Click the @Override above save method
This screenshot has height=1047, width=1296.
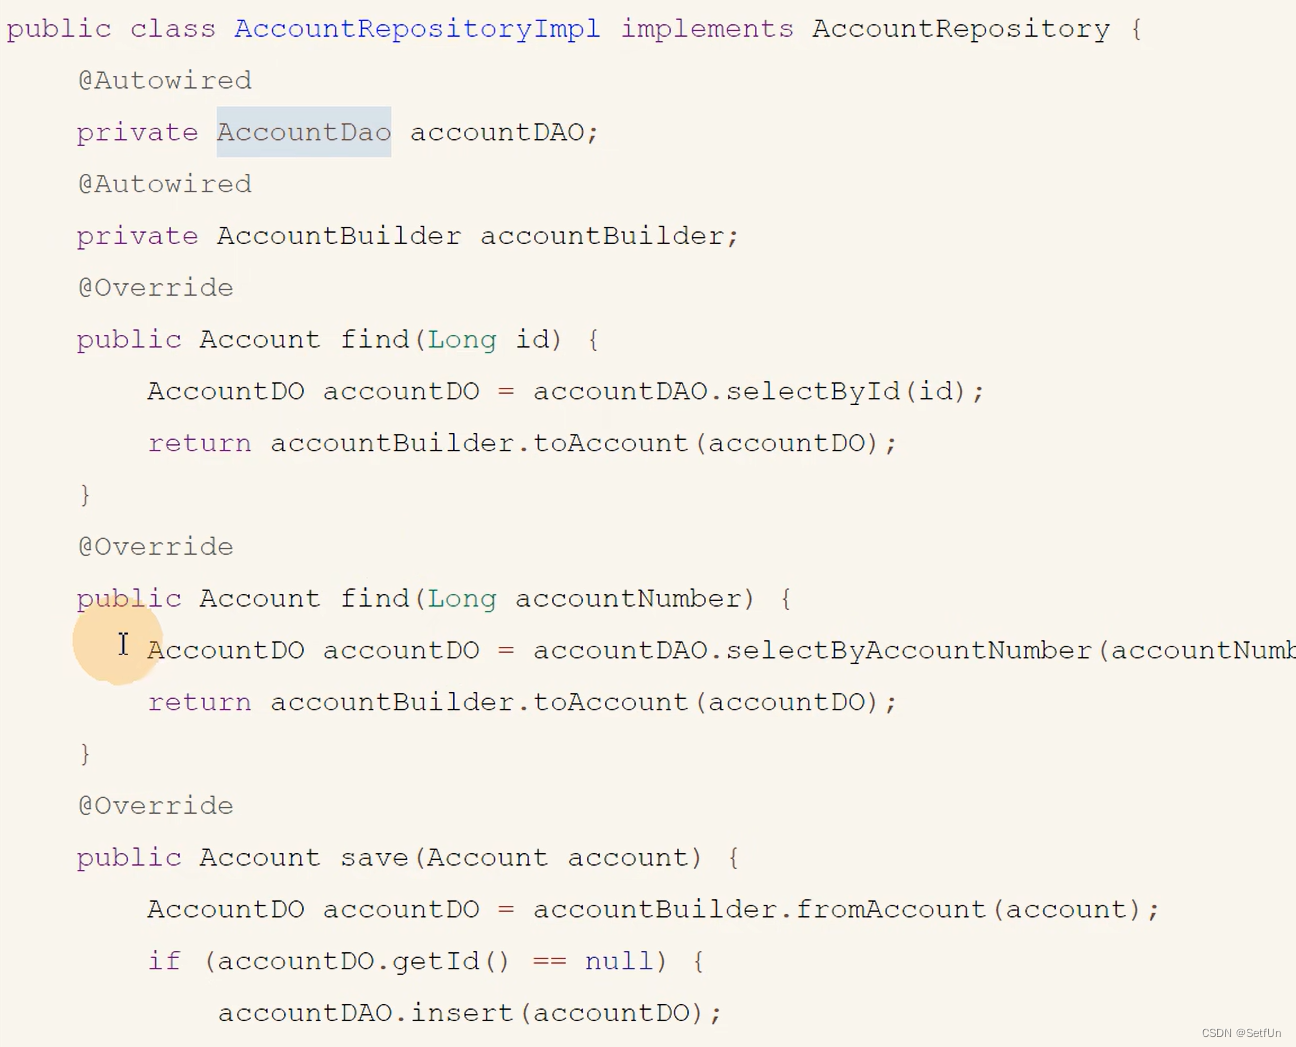coord(156,806)
